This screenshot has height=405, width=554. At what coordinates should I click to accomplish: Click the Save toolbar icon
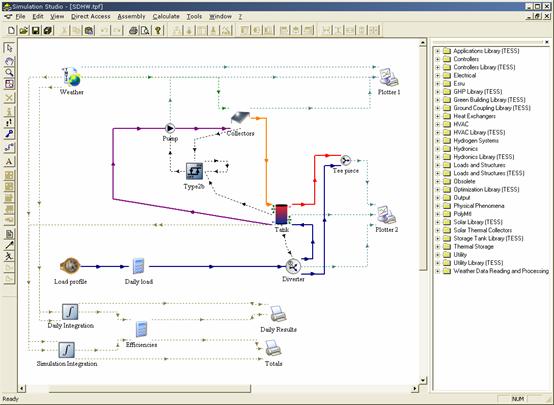[x=36, y=30]
